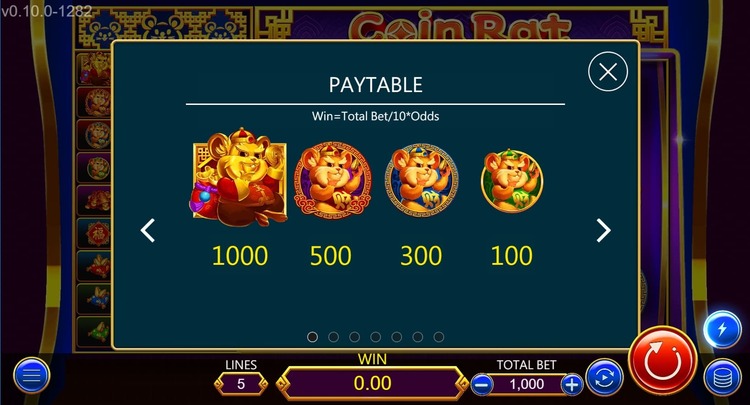Open the blue hamburger menu
Screen dimensions: 750x405
pos(32,376)
